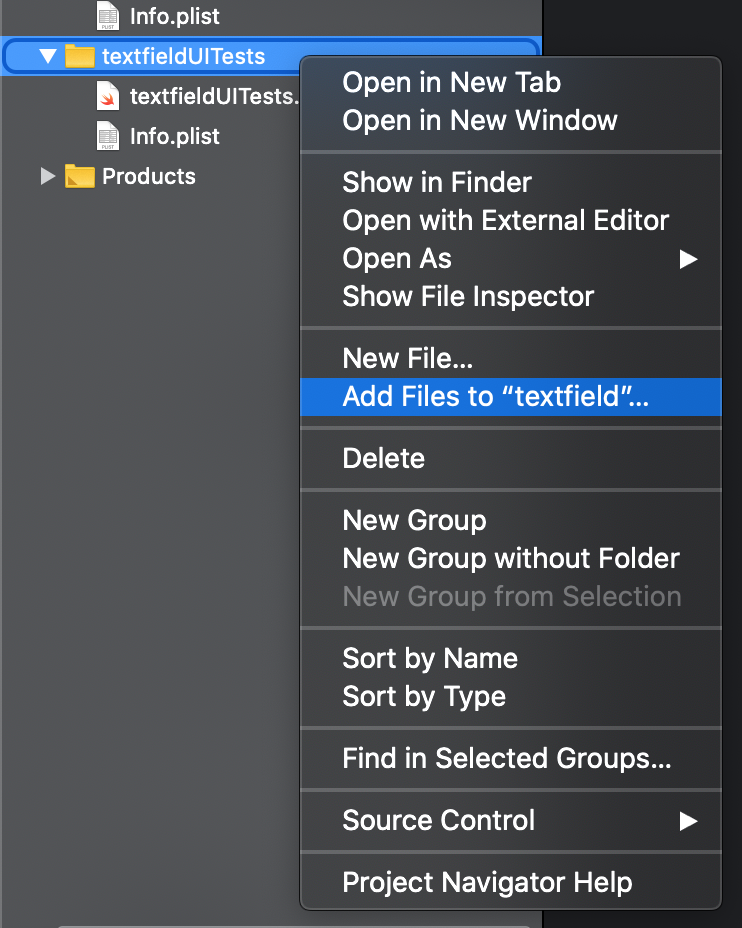The height and width of the screenshot is (928, 742).
Task: Click the textfieldUITests folder icon
Action: coord(80,56)
